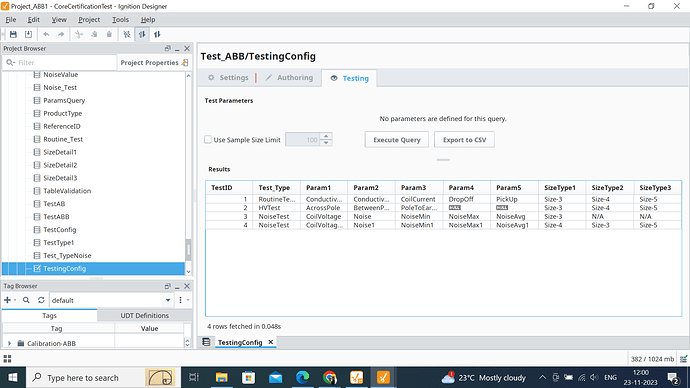Increase sample size limit with up arrow
This screenshot has width=690, height=388.
pos(326,136)
